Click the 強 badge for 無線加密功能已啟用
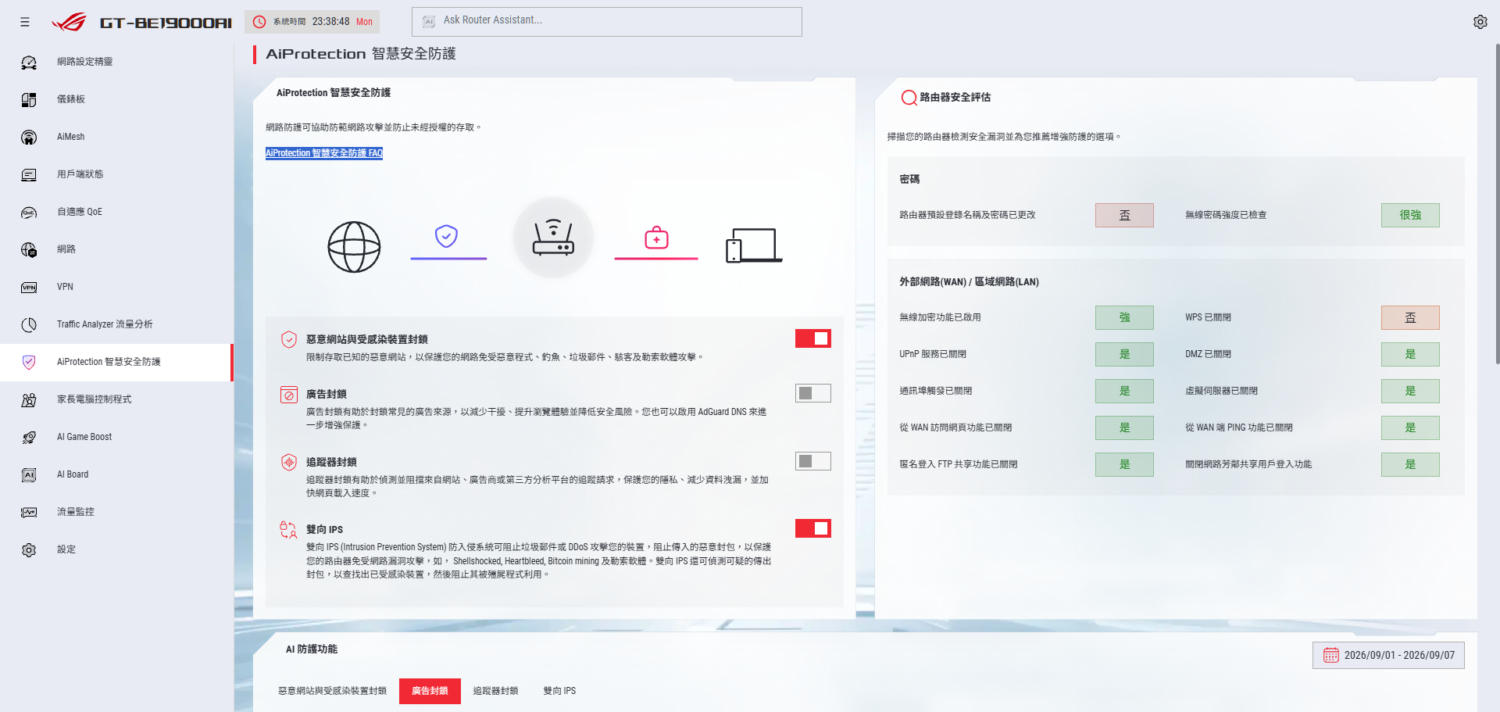The width and height of the screenshot is (1500, 712). pyautogui.click(x=1124, y=317)
